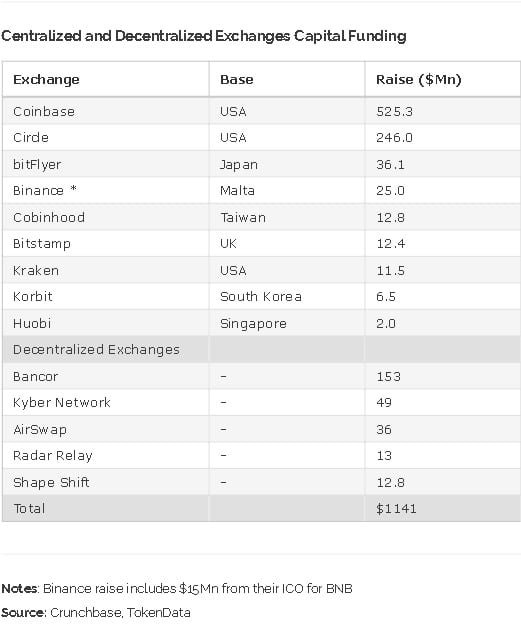Click the $1141 total value
521x629 pixels.
pyautogui.click(x=396, y=509)
